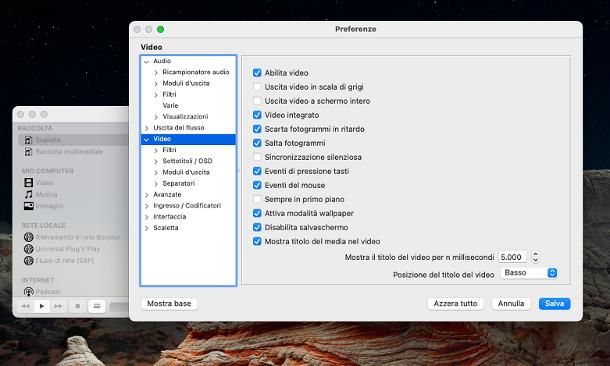Click Azzera tutto button

pos(455,303)
